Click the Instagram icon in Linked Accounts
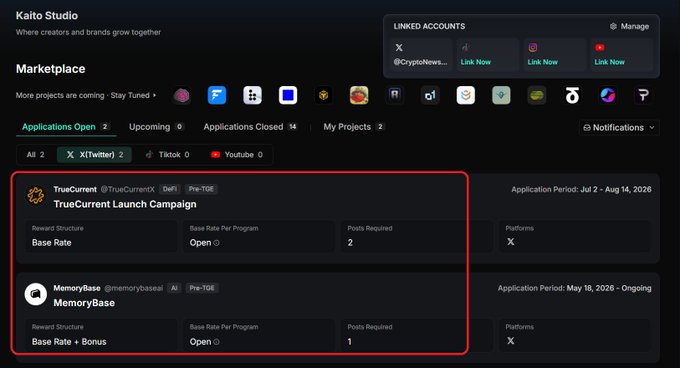 click(533, 48)
